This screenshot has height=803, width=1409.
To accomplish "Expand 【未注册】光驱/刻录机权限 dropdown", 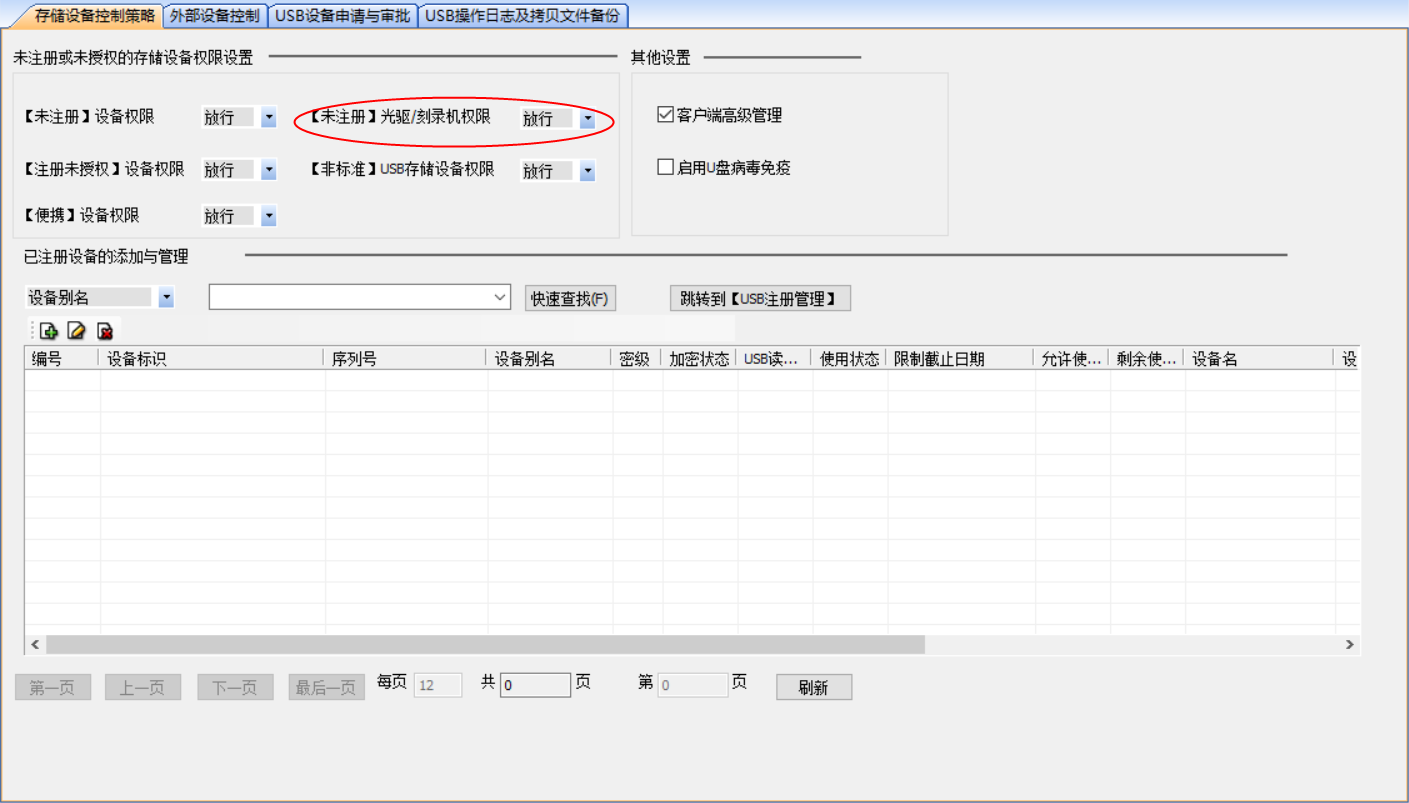I will tap(587, 119).
